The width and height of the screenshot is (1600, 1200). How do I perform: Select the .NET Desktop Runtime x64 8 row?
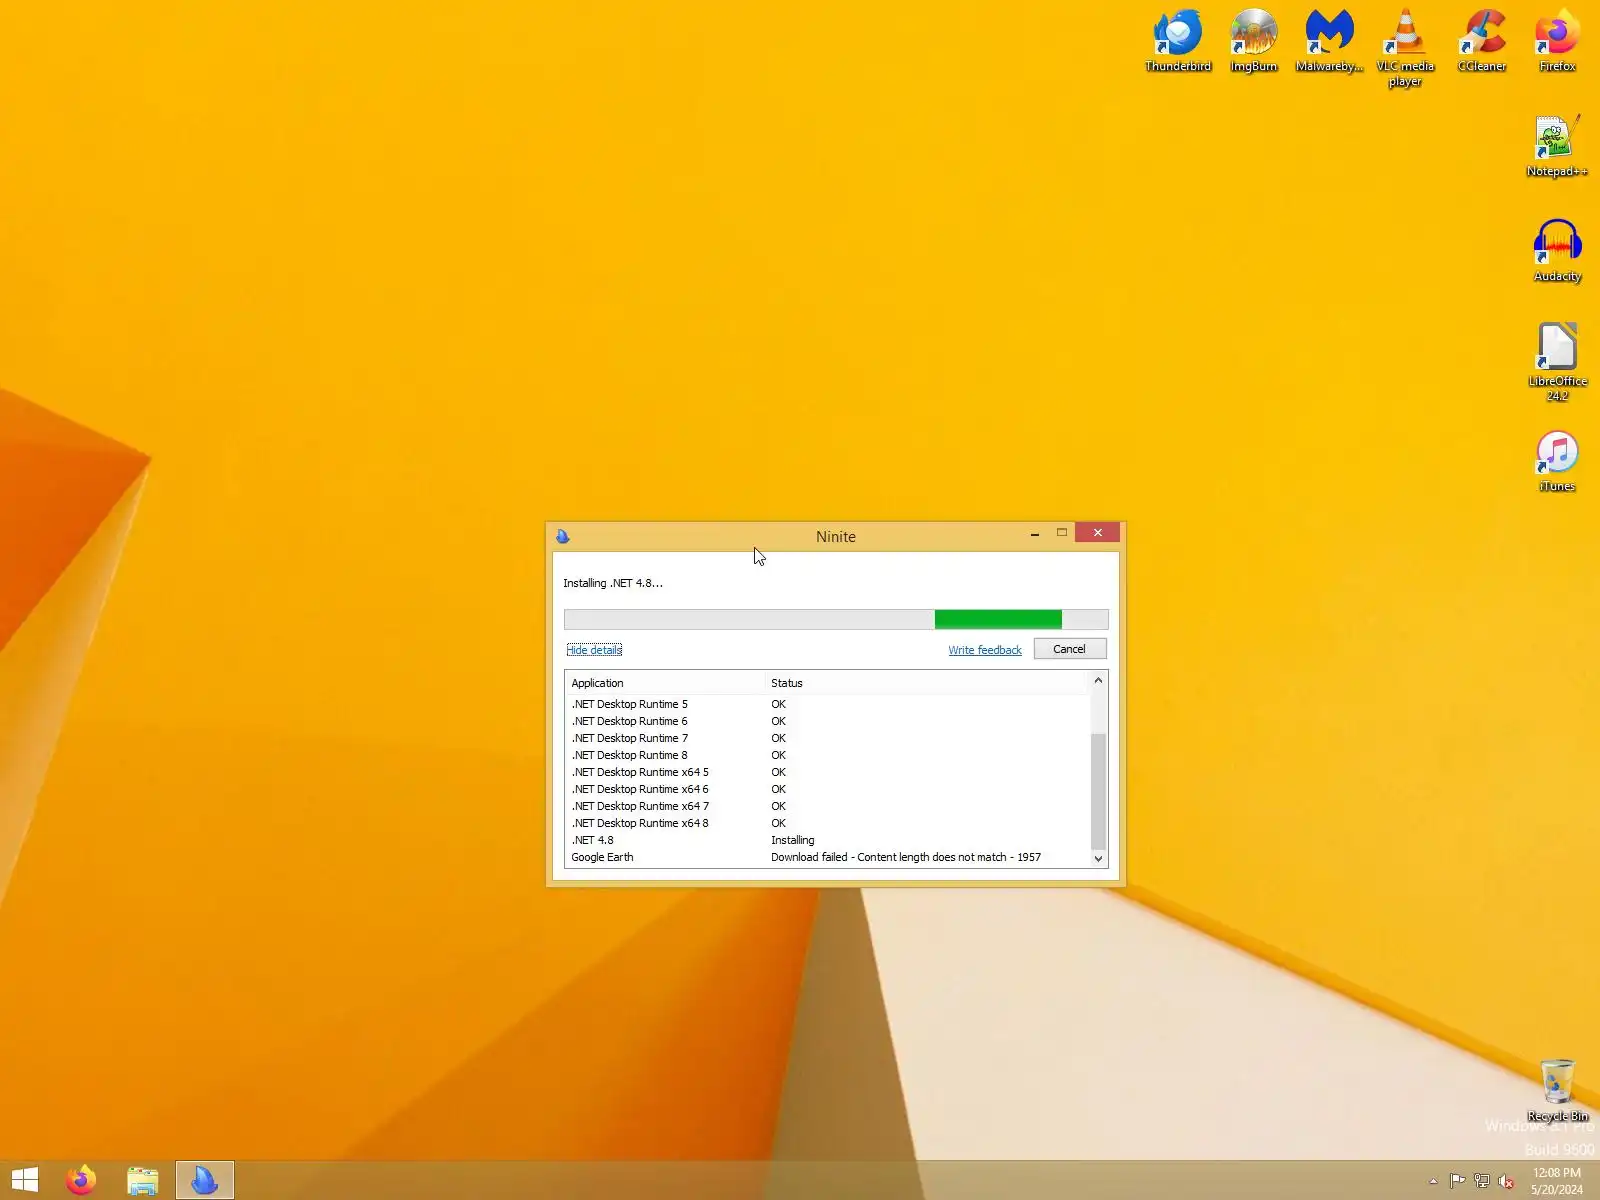[x=828, y=823]
